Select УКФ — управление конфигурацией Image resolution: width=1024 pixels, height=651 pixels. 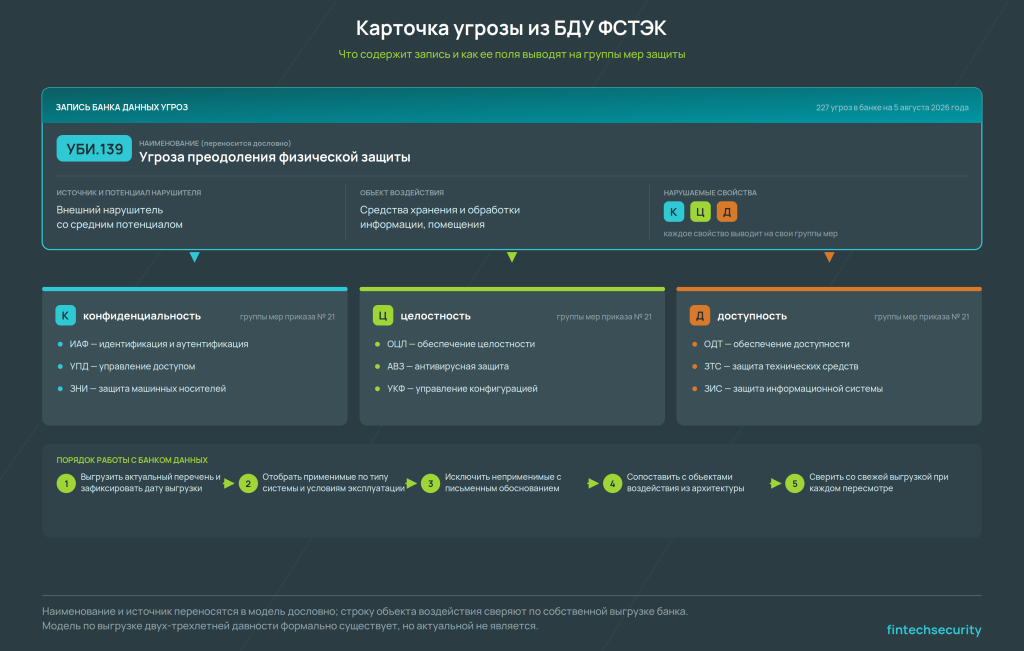pos(462,389)
